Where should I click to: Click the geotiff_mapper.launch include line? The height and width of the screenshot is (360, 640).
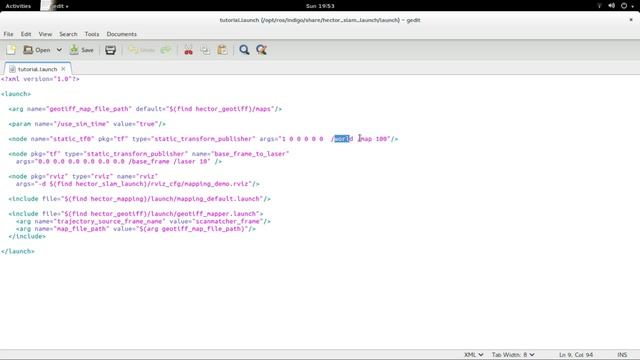[136, 214]
